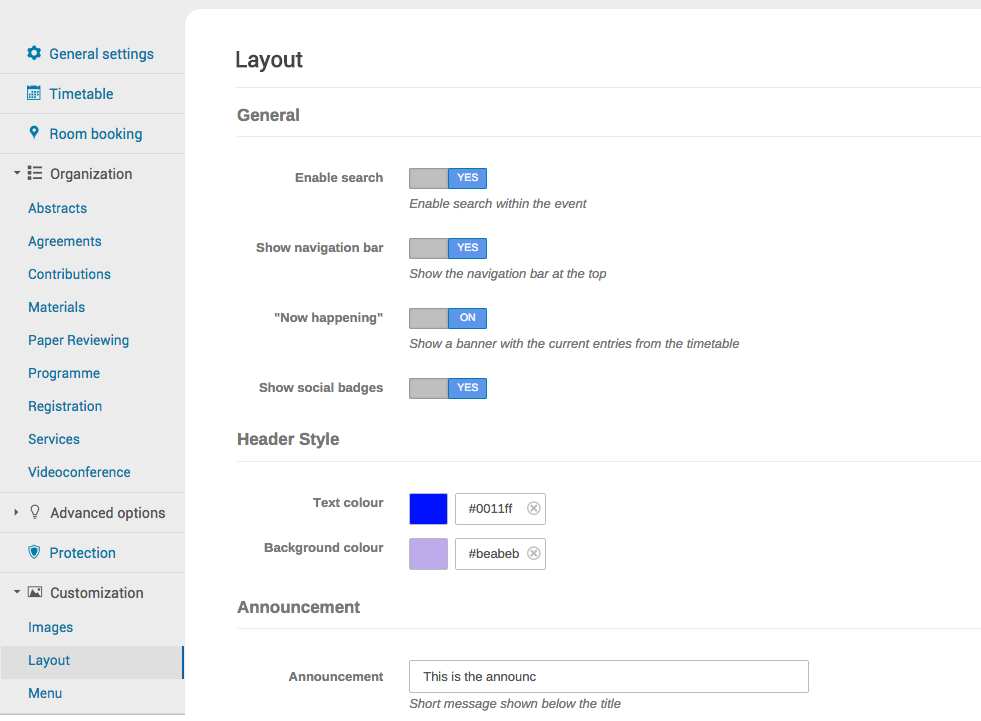This screenshot has width=981, height=721.
Task: Toggle the Show navigation bar switch
Action: point(448,248)
